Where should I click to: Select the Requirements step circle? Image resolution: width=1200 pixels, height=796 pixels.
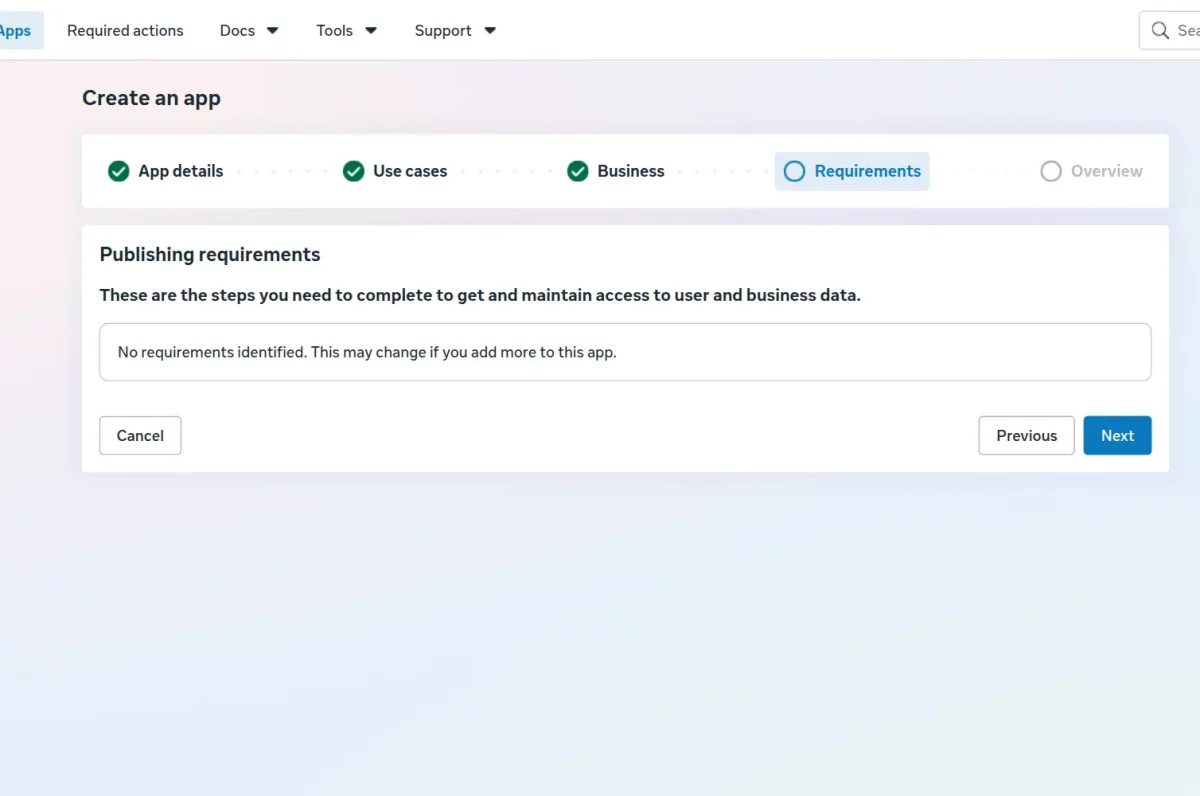tap(794, 171)
